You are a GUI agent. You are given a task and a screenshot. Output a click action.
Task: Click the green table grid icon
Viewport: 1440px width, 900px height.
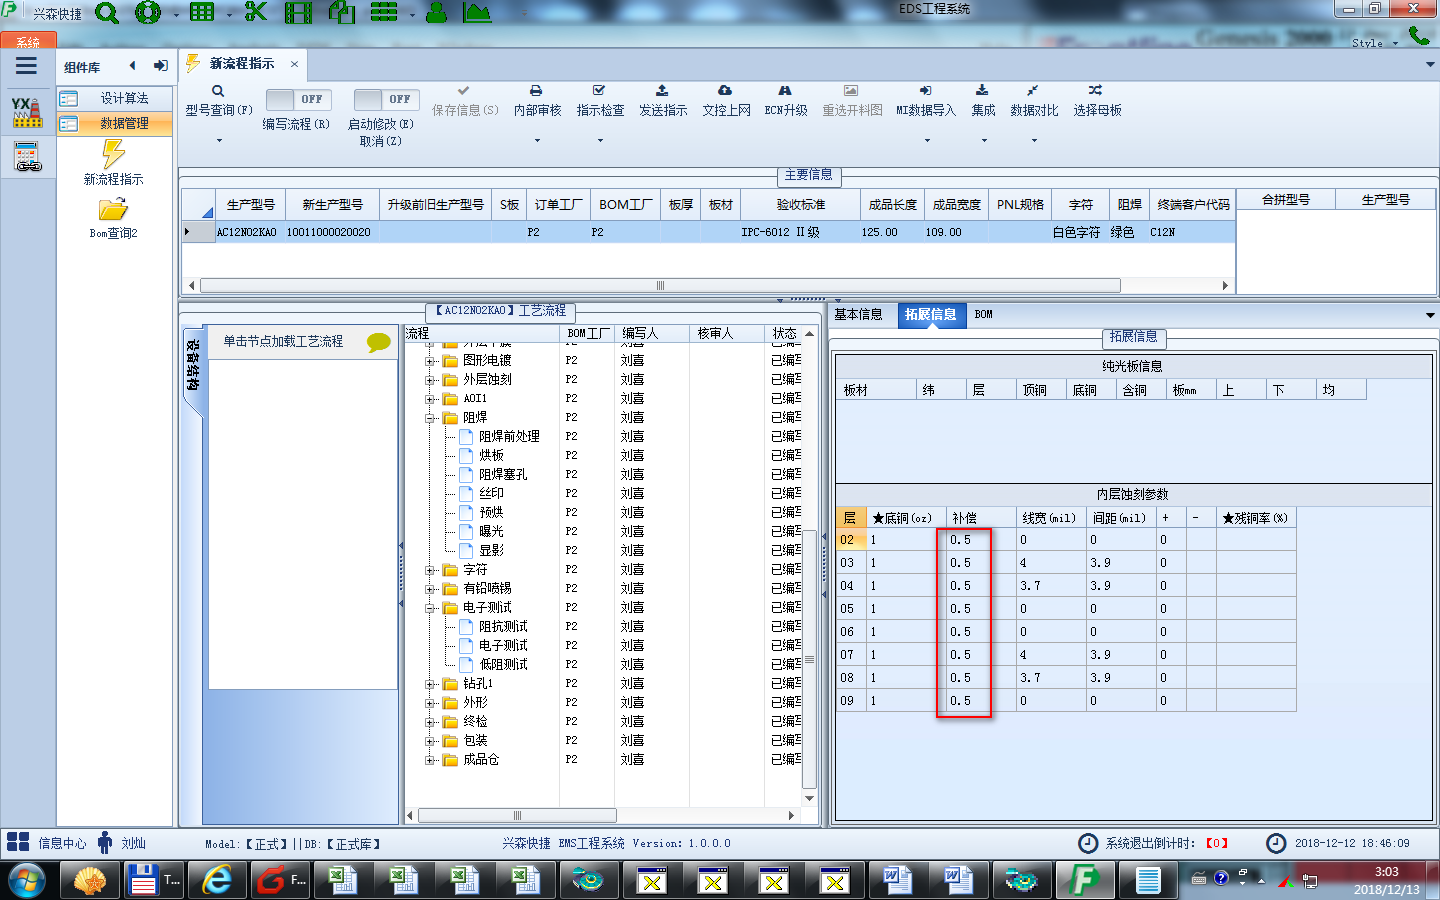tap(202, 12)
